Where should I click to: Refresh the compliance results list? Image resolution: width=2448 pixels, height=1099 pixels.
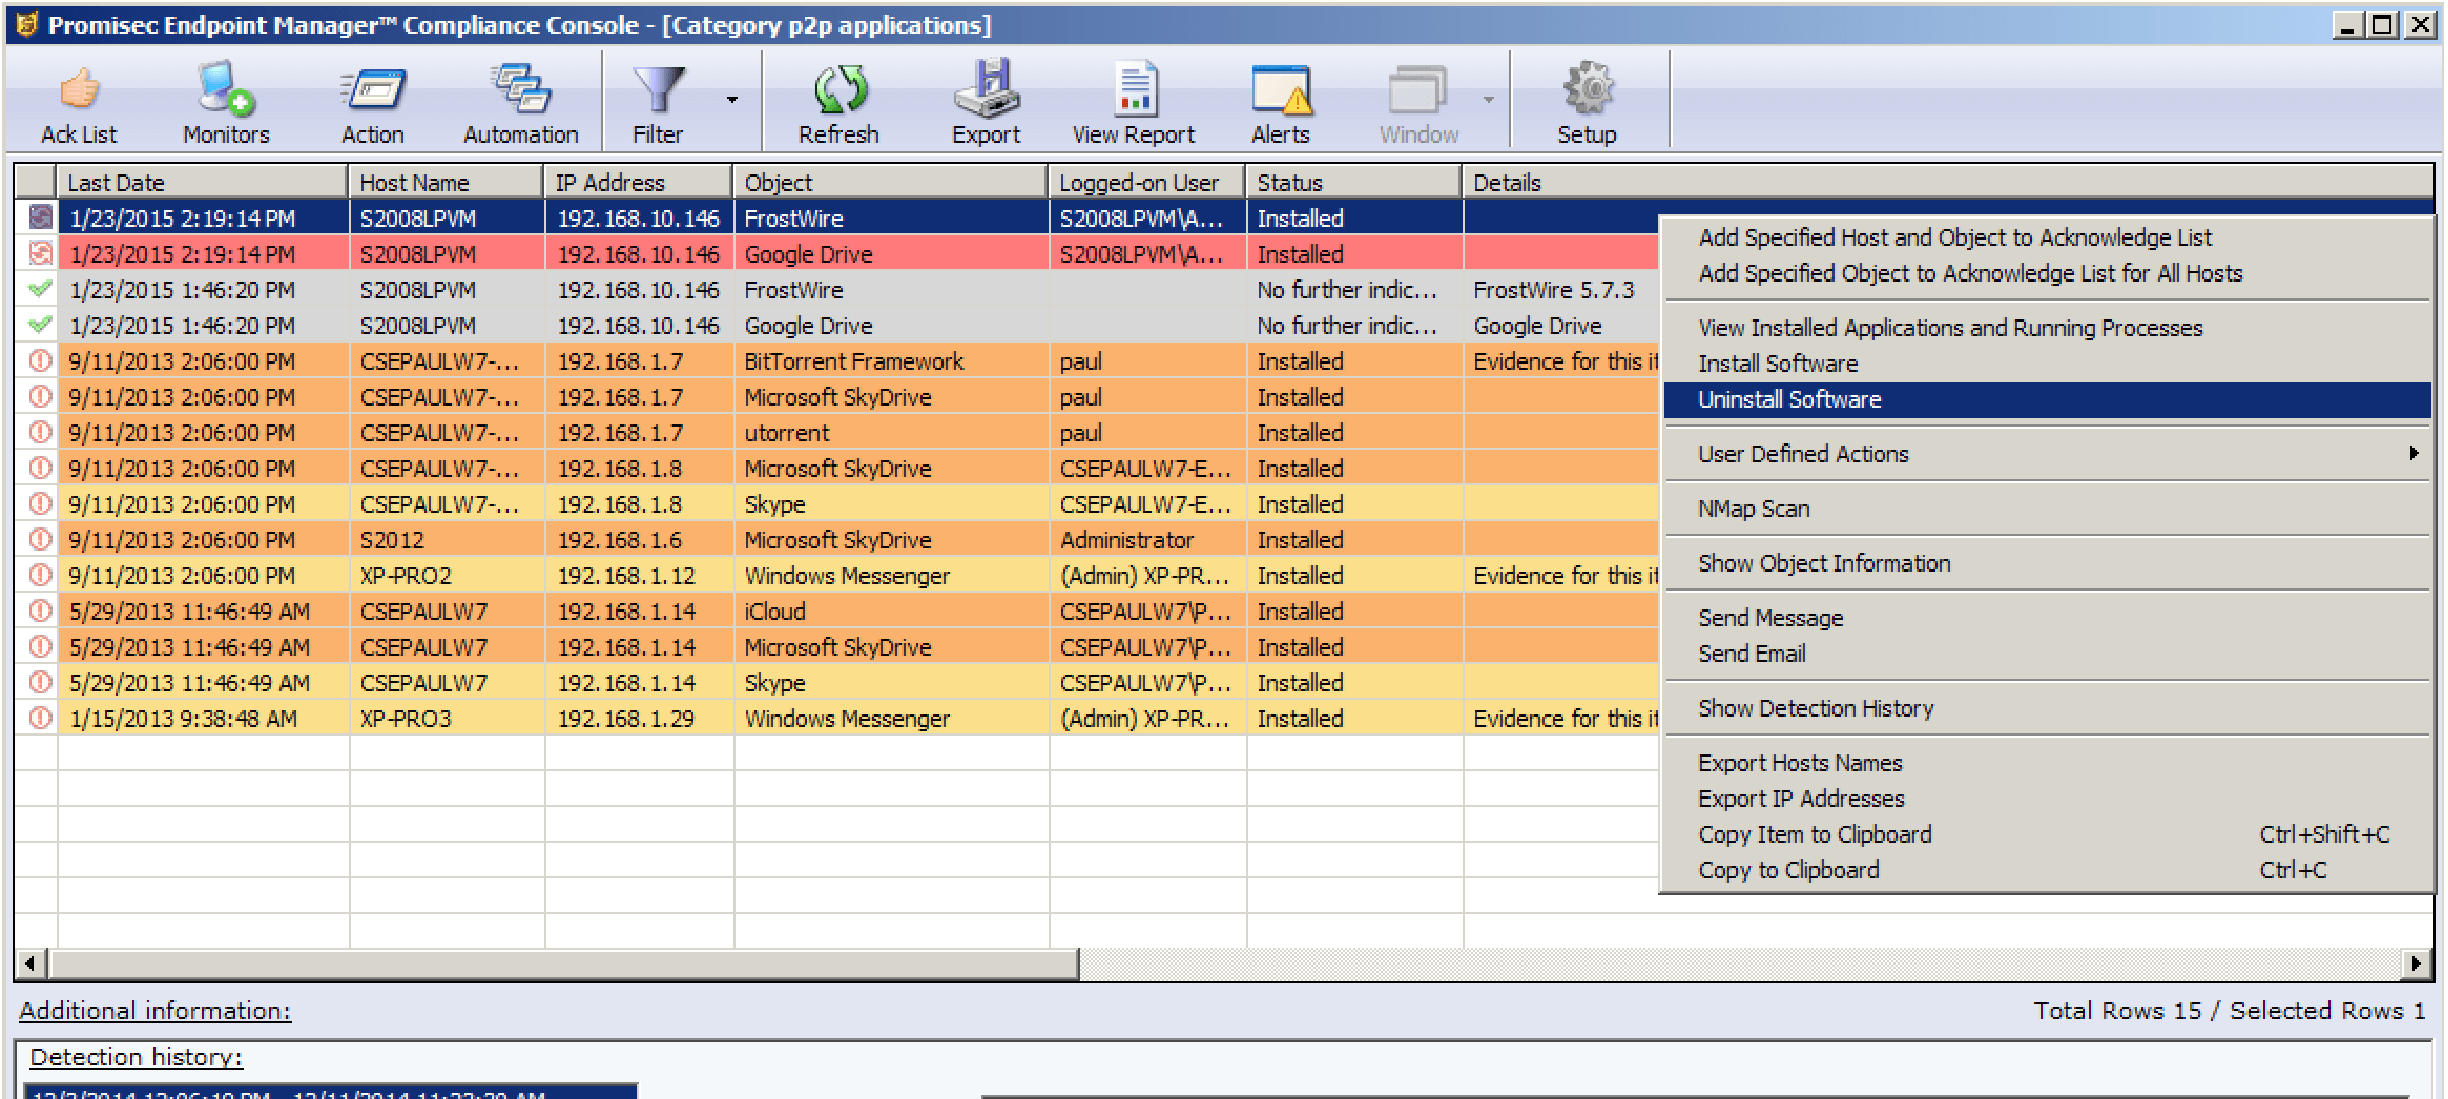point(838,100)
